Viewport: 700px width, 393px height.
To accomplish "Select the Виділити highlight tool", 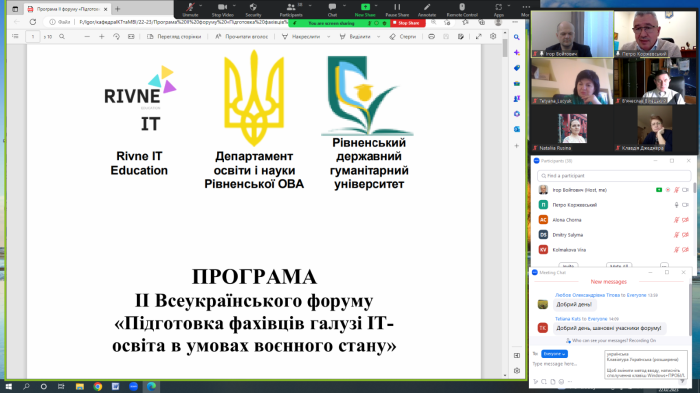I will (x=355, y=37).
